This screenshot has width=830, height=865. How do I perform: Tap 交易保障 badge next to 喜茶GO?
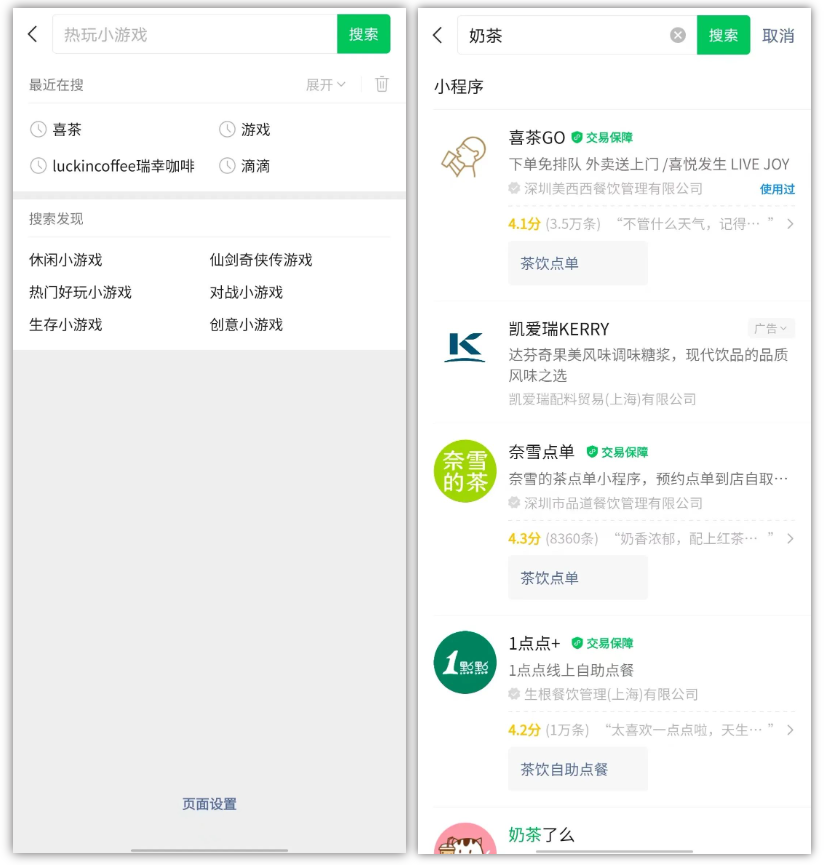tap(602, 137)
